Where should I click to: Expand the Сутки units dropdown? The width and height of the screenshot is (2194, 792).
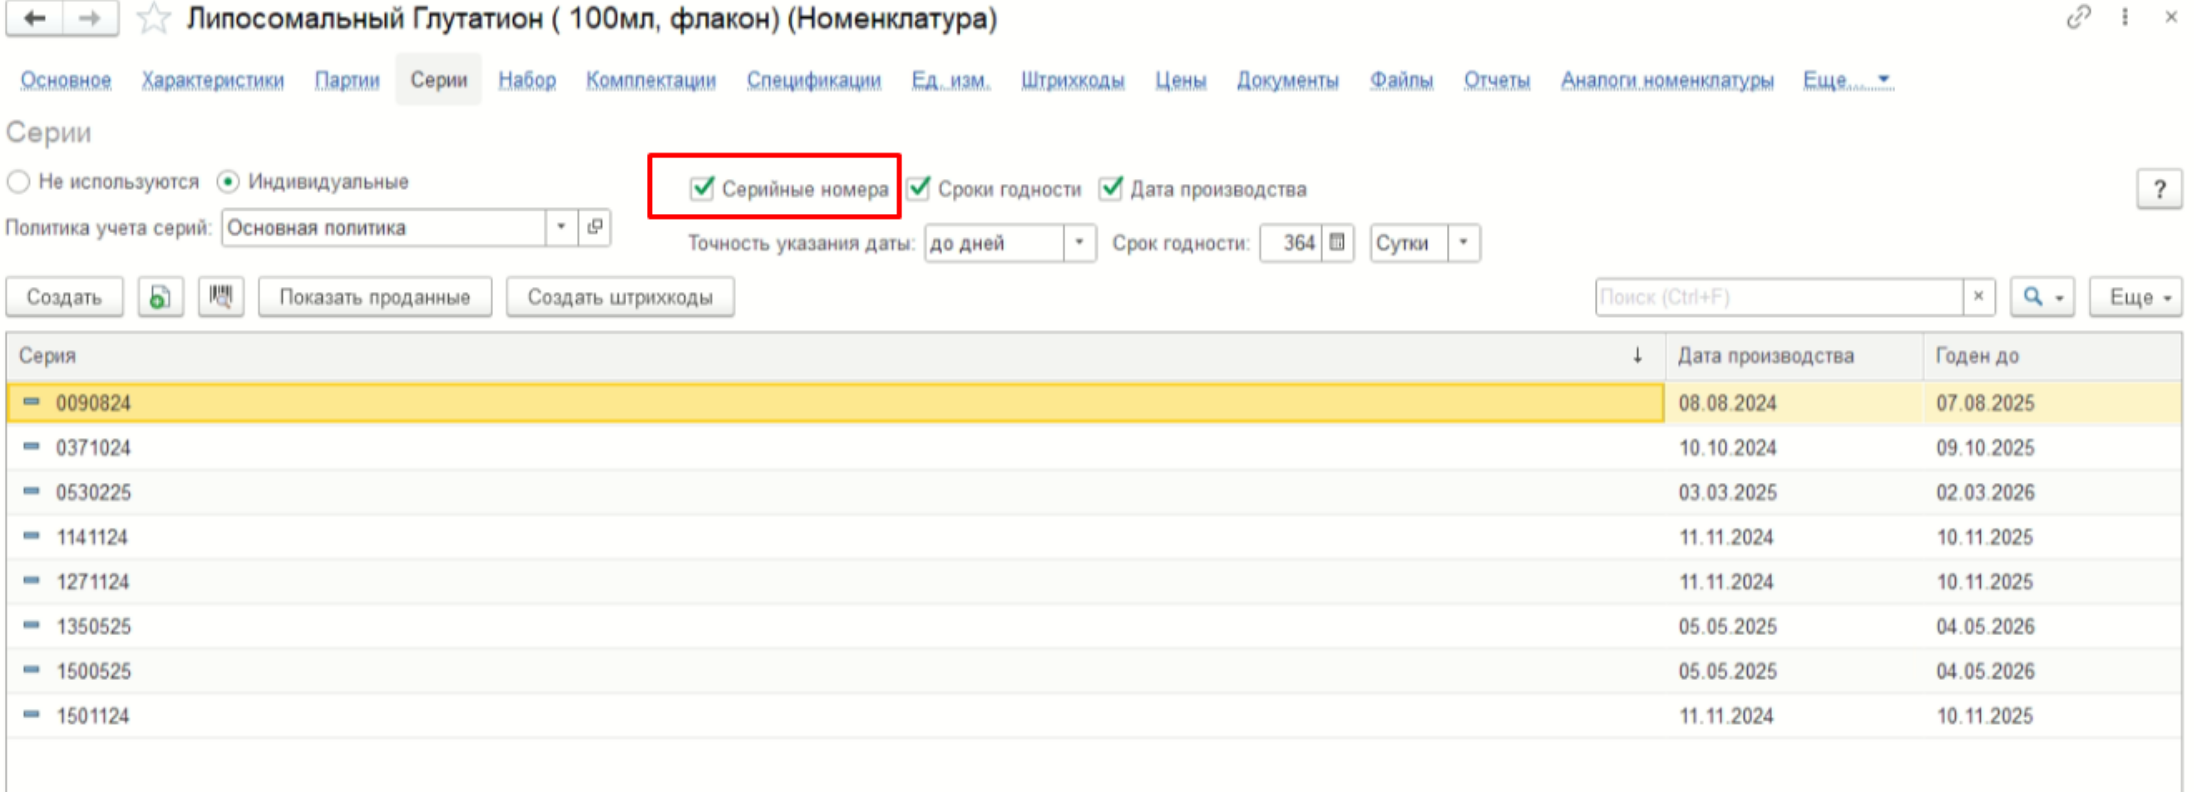click(1464, 243)
